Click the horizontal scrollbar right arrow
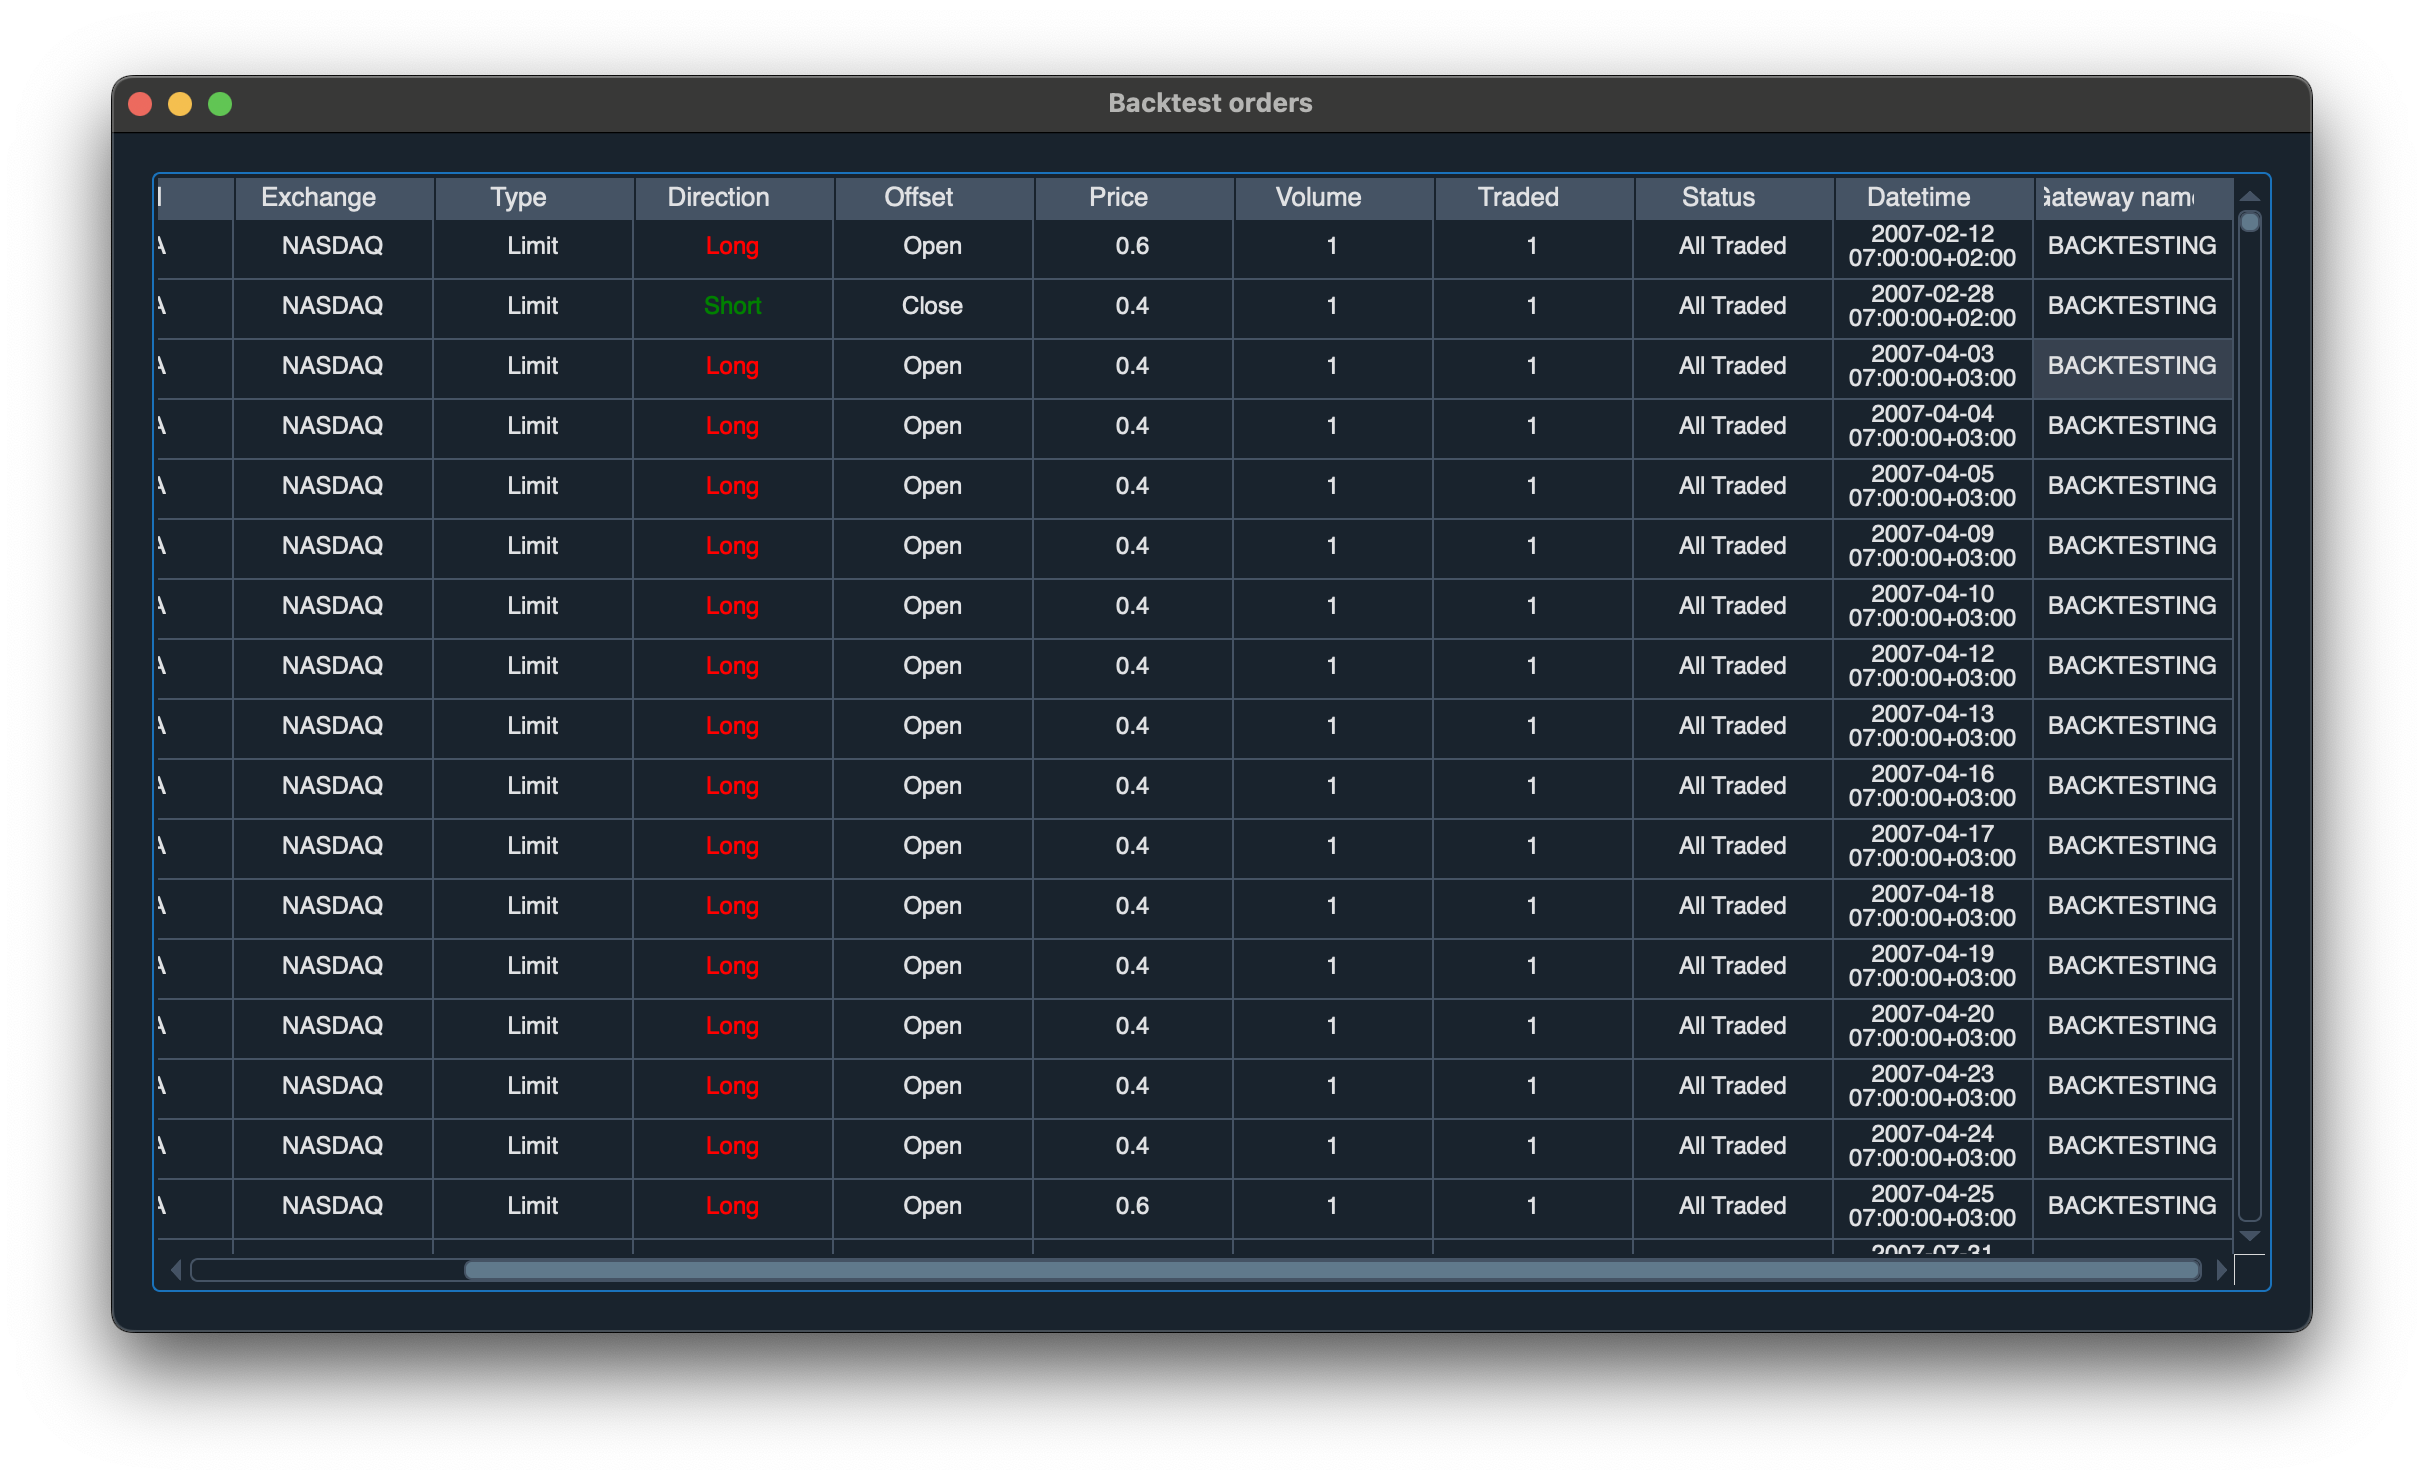Image resolution: width=2424 pixels, height=1480 pixels. click(x=2221, y=1270)
